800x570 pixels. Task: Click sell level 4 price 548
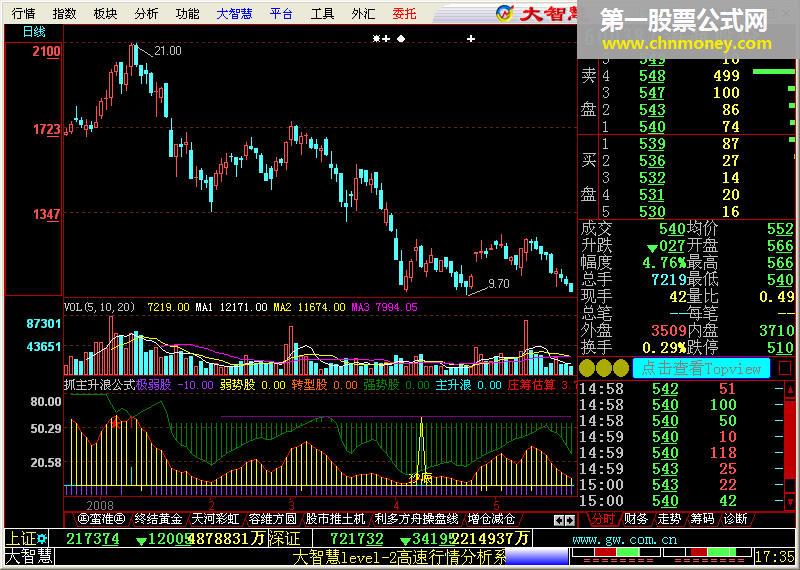pos(652,76)
